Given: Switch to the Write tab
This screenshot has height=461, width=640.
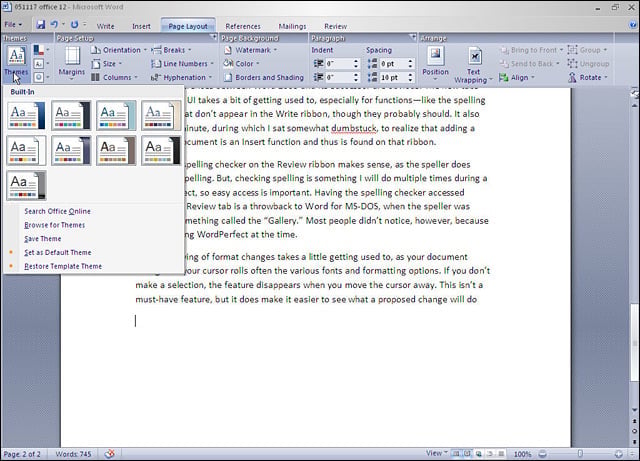Looking at the screenshot, I should [105, 26].
